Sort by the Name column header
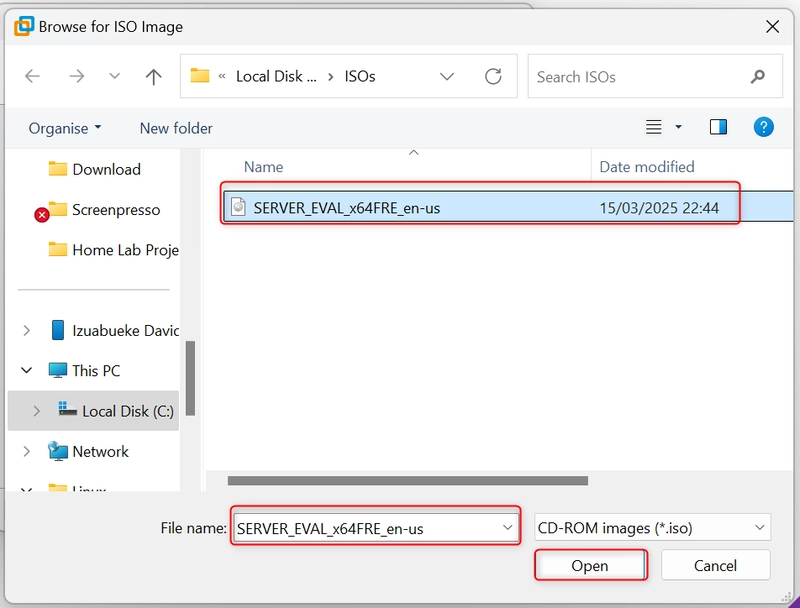 (263, 167)
